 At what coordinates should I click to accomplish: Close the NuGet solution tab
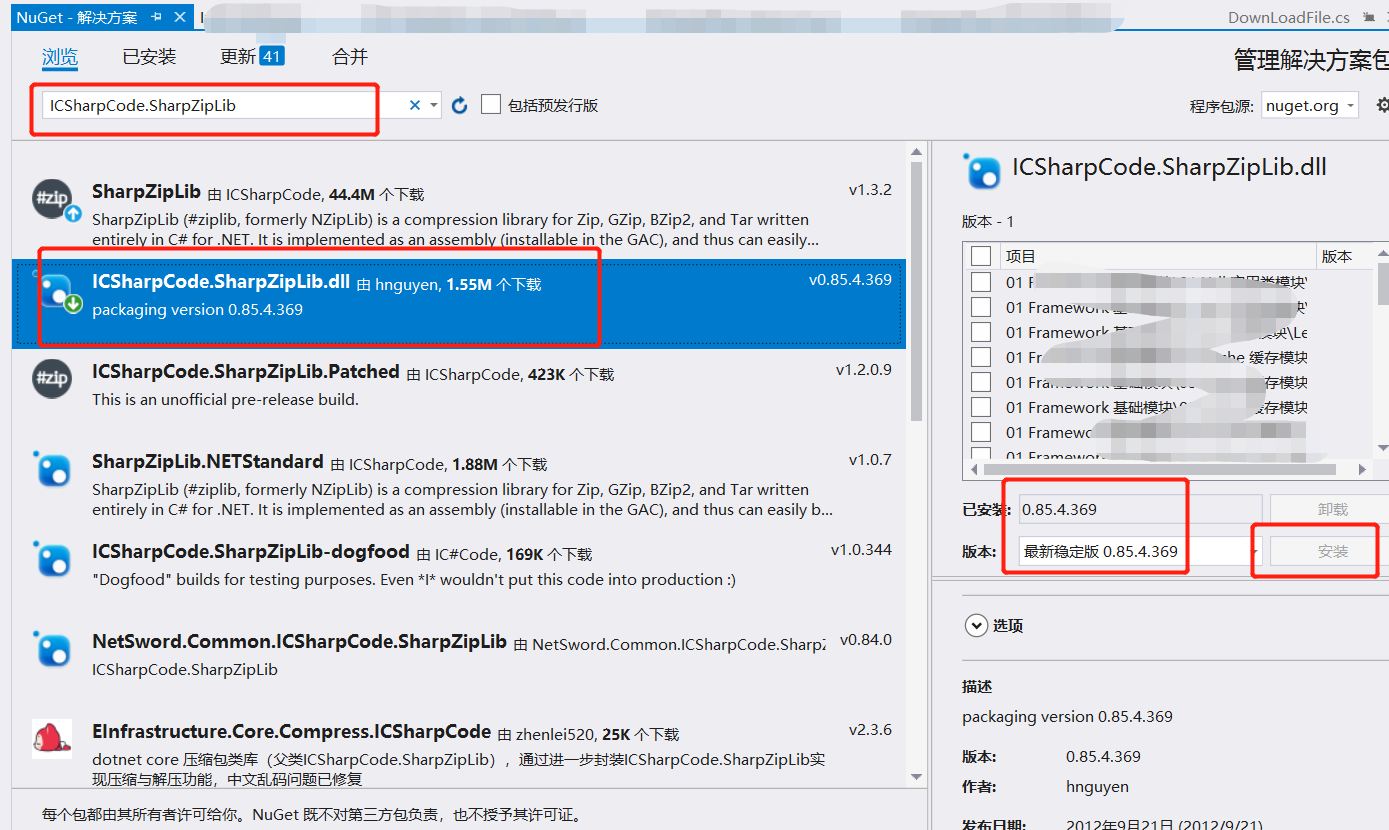180,18
